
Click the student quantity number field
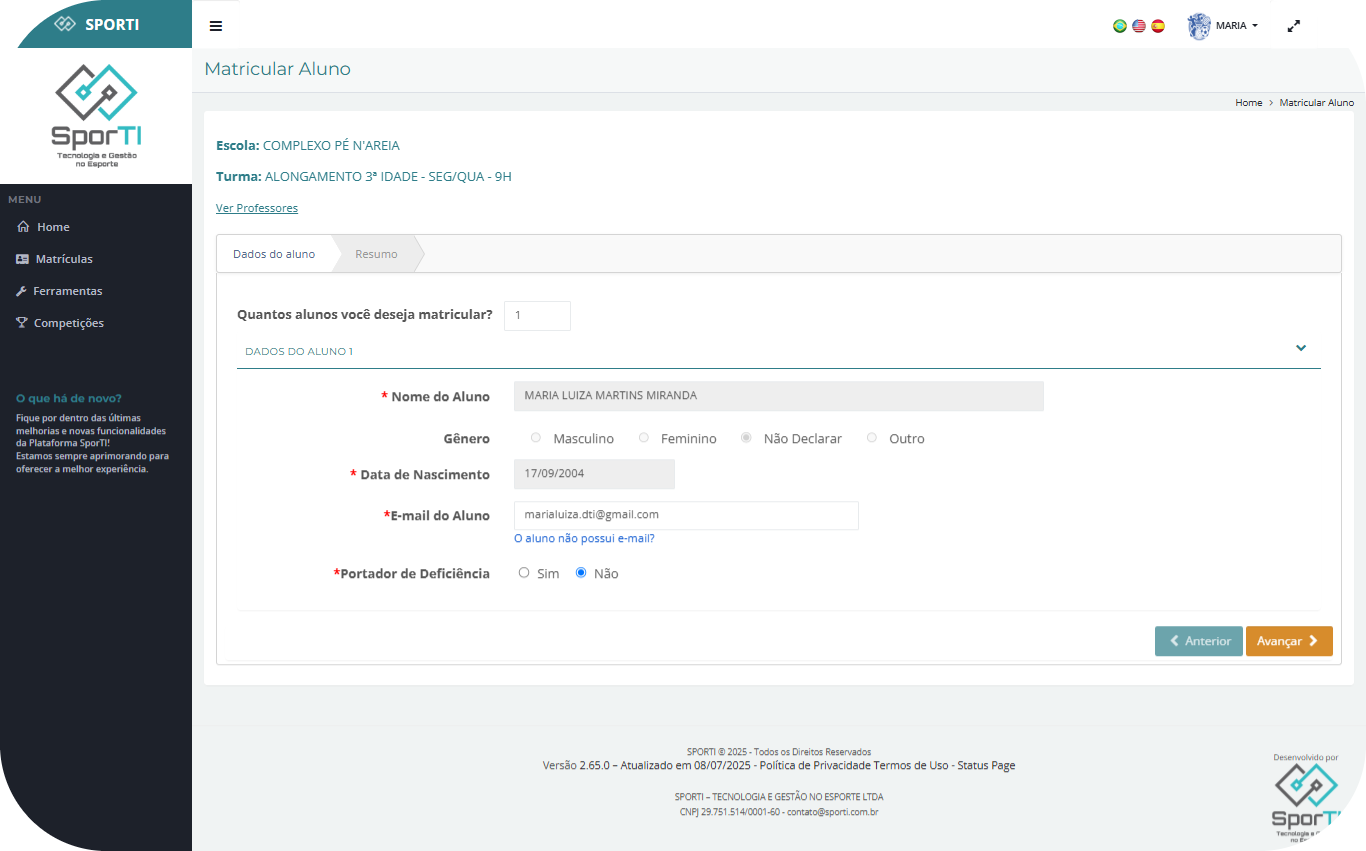(537, 315)
